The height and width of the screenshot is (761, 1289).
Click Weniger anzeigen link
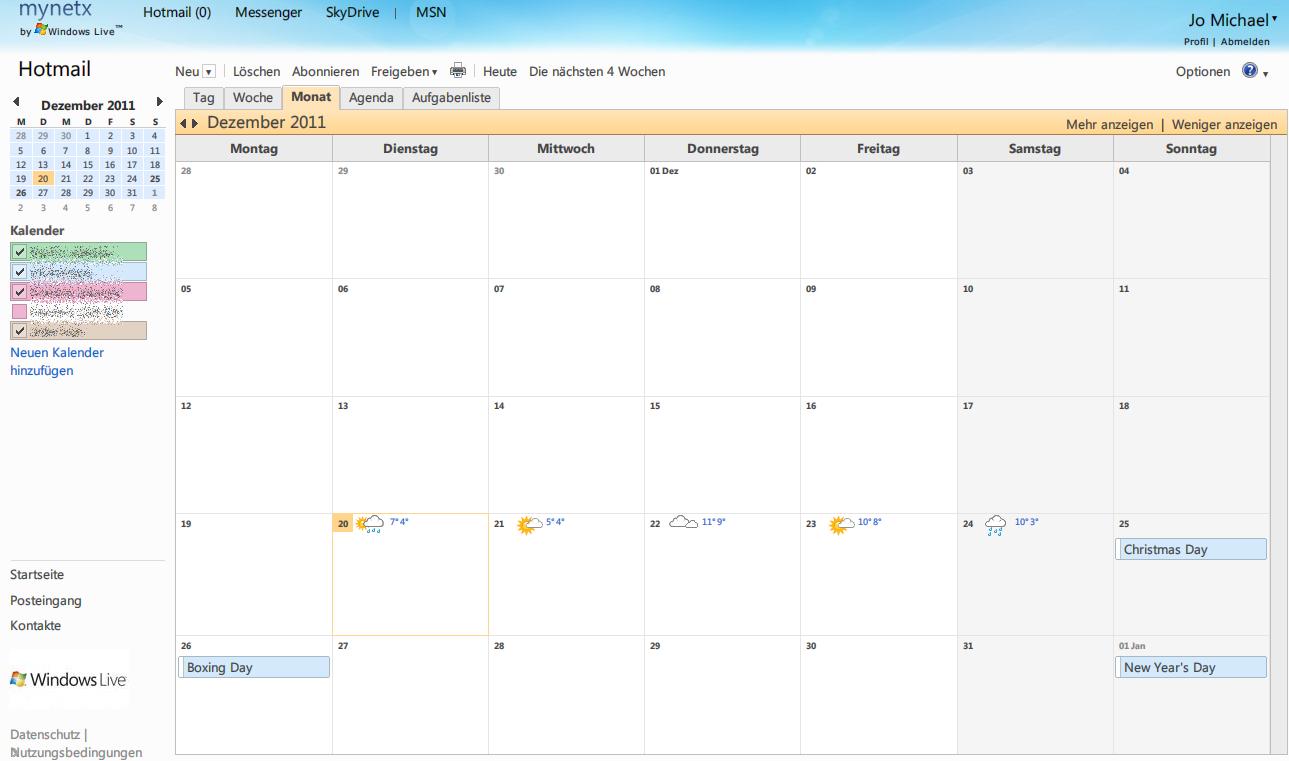pyautogui.click(x=1224, y=125)
